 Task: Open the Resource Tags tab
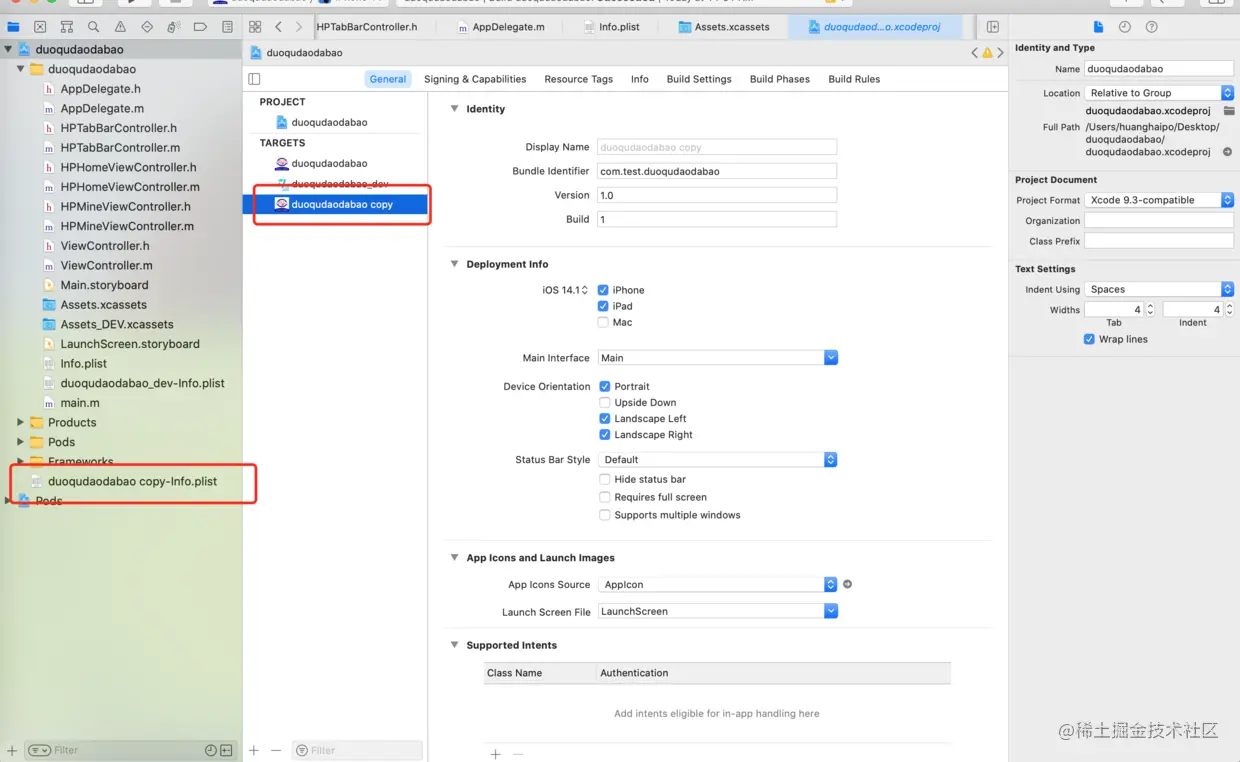(578, 79)
